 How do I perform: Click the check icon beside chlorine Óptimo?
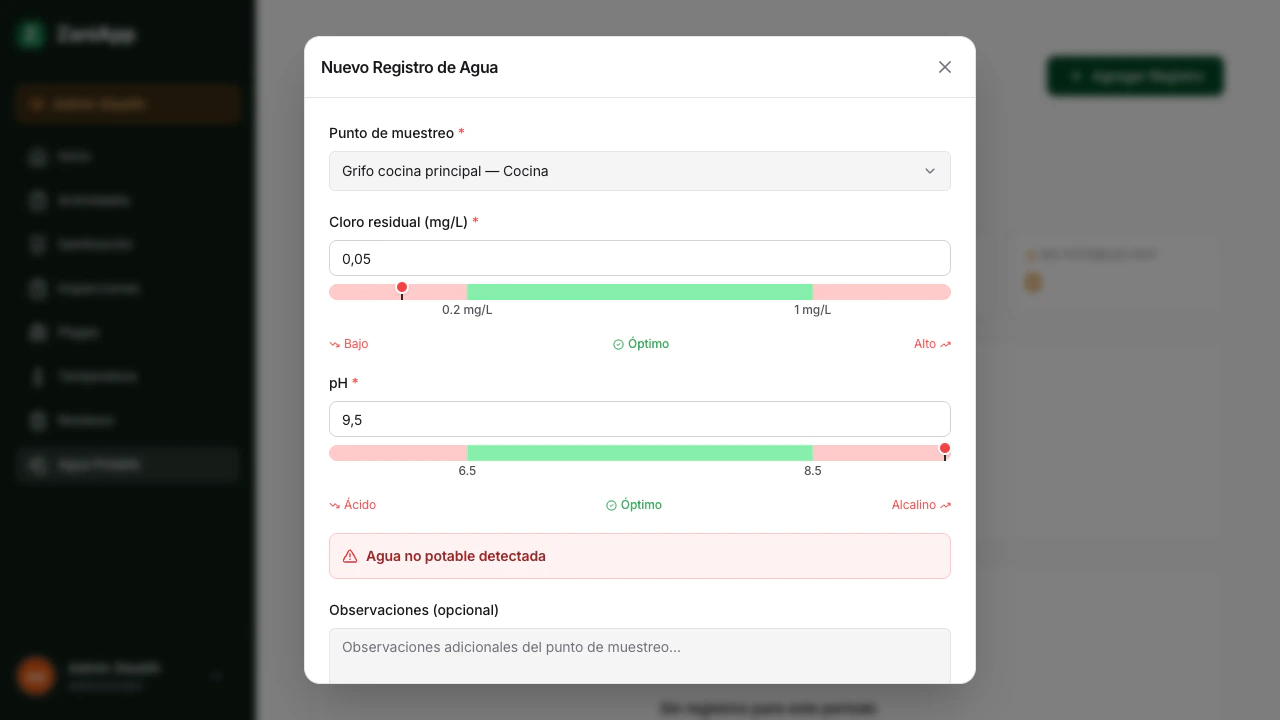618,345
